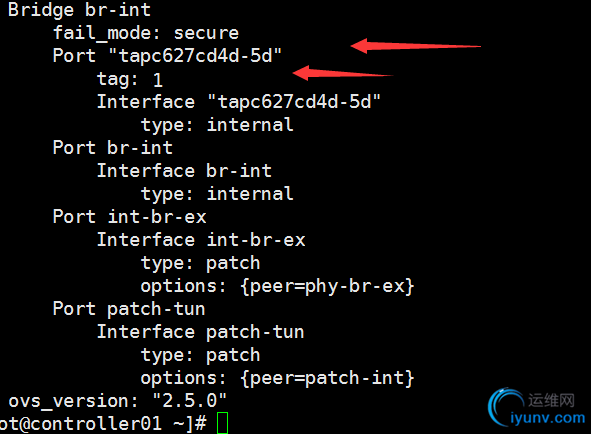This screenshot has height=434, width=591.
Task: Click the upper red arrow annotation
Action: pos(415,46)
